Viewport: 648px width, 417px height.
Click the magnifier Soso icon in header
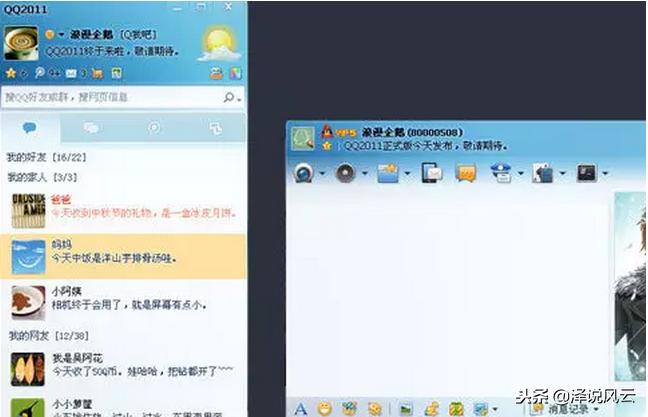tap(40, 73)
